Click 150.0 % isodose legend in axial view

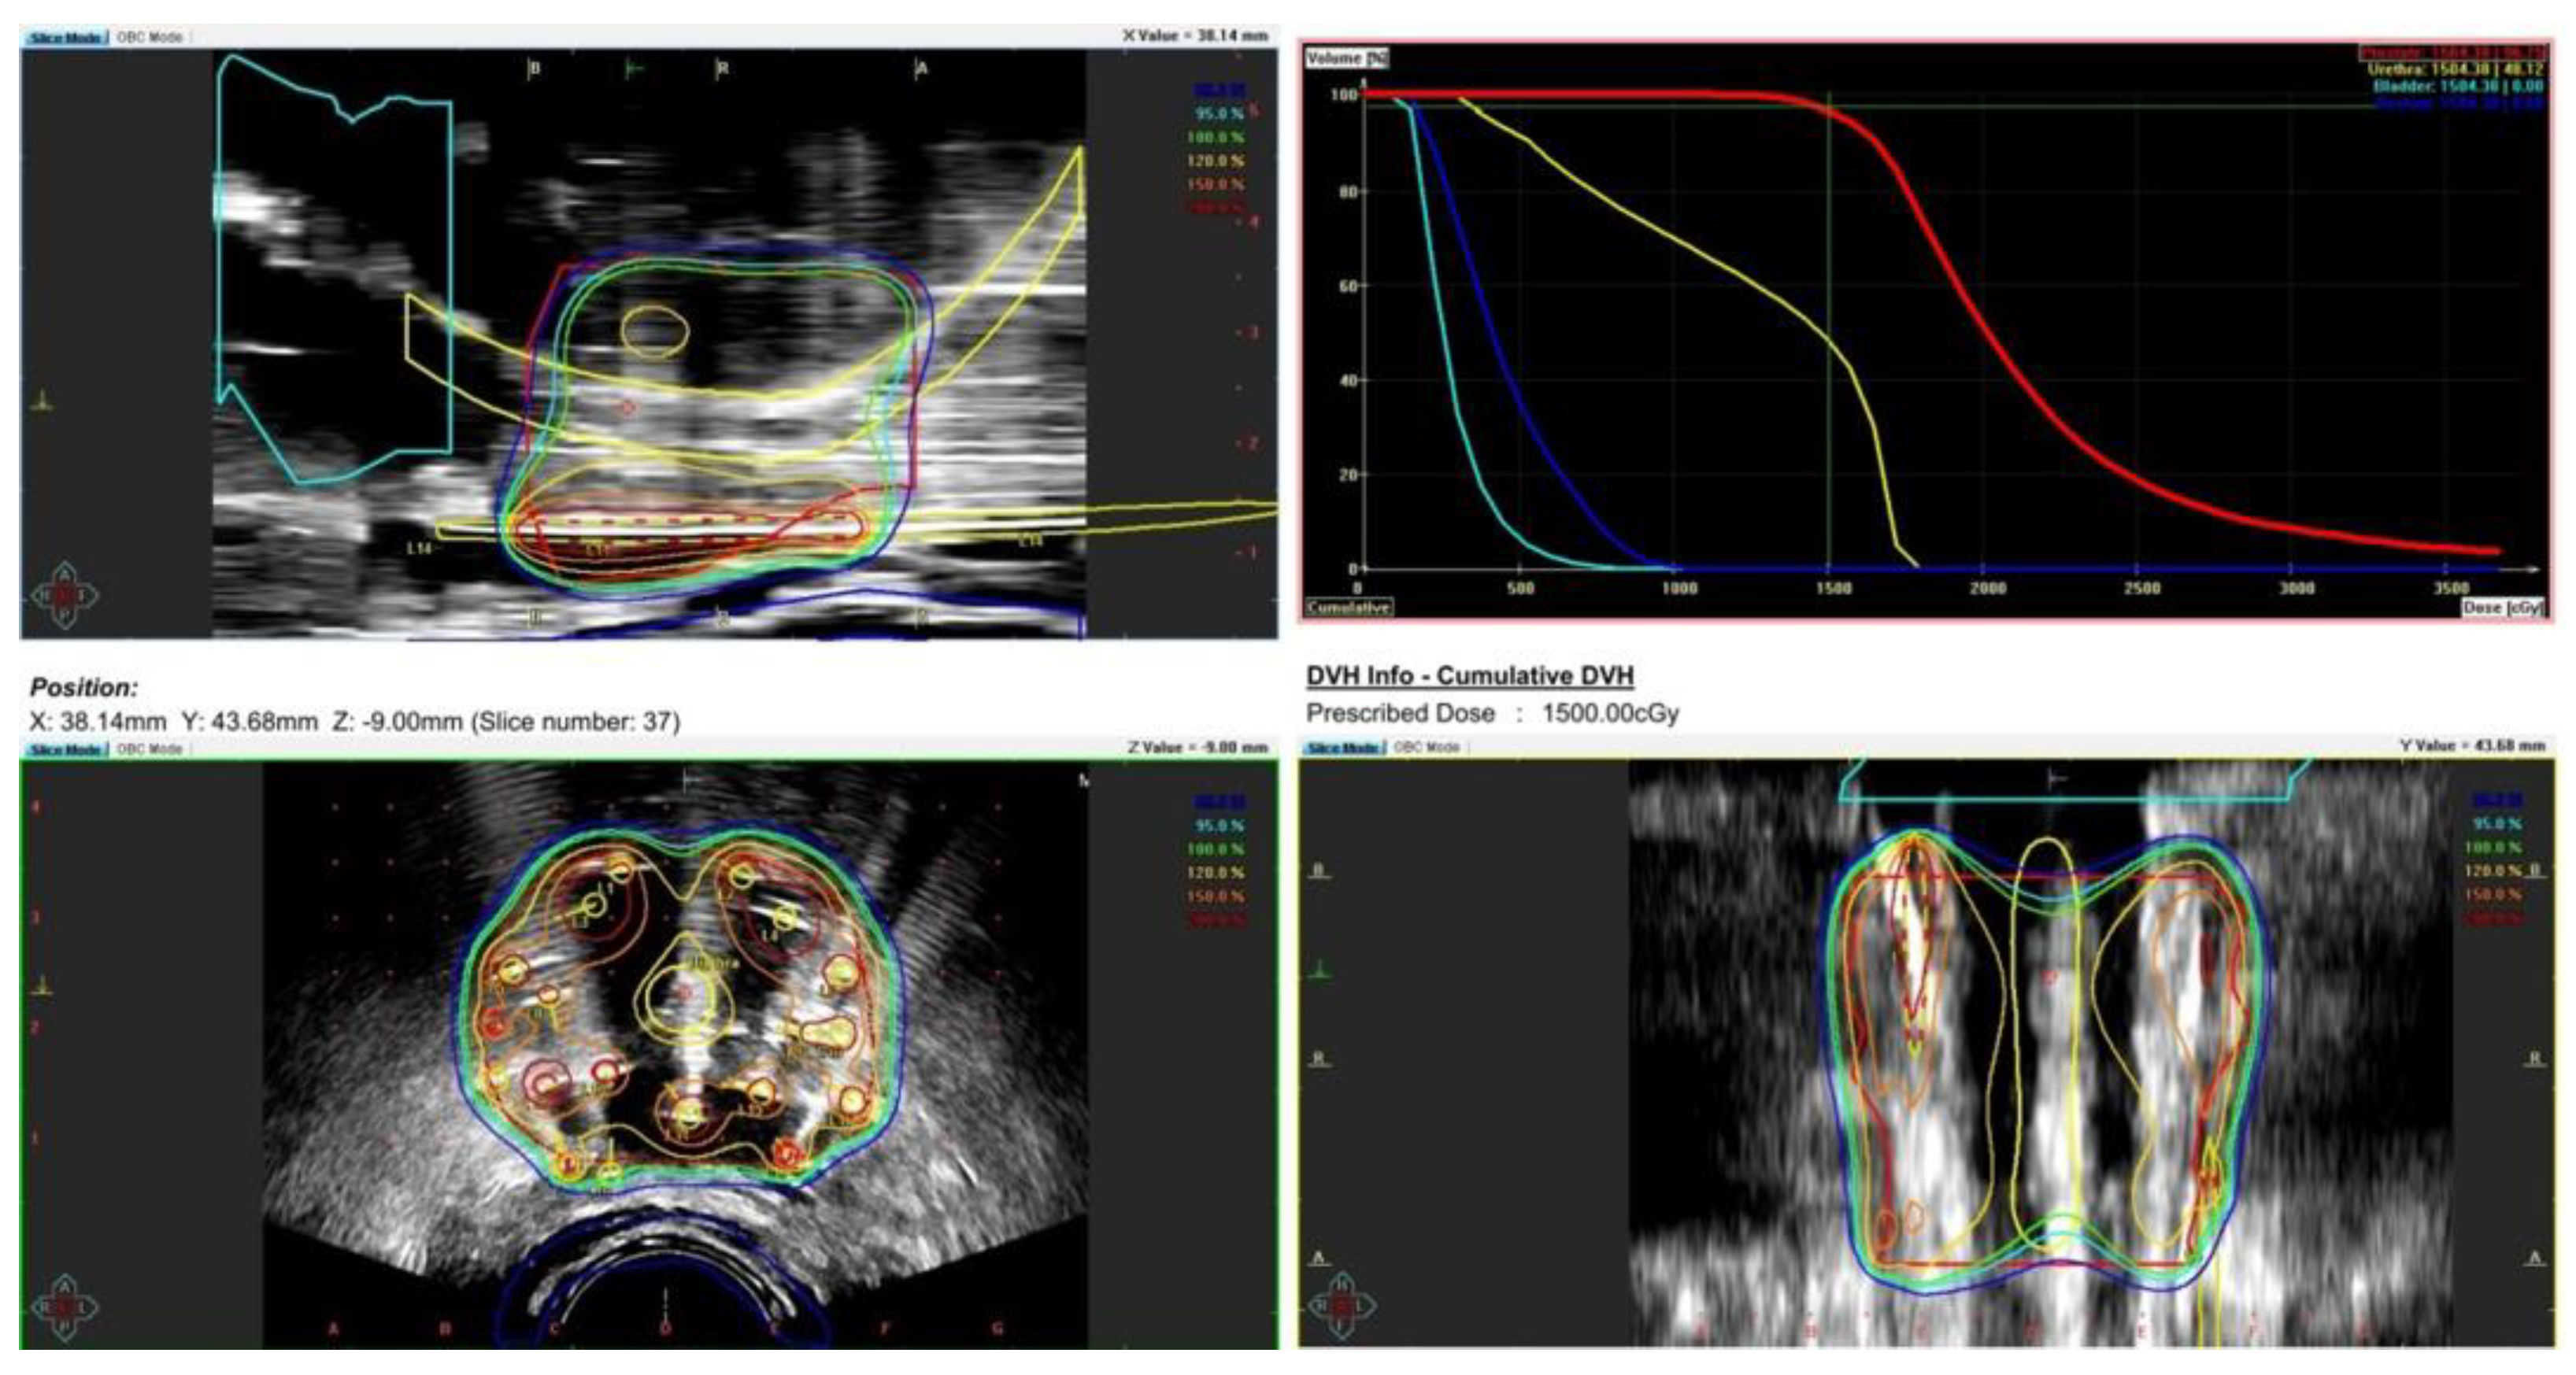point(1215,896)
